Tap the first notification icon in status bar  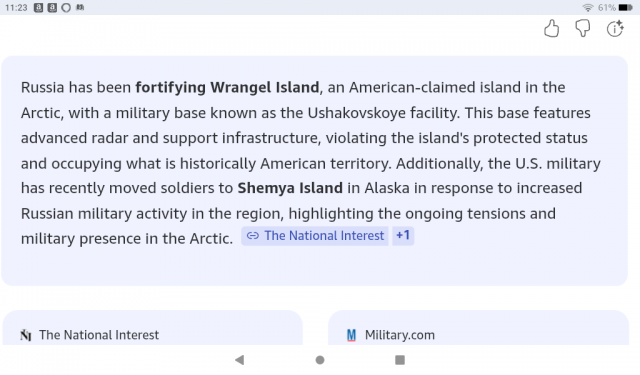pos(38,7)
